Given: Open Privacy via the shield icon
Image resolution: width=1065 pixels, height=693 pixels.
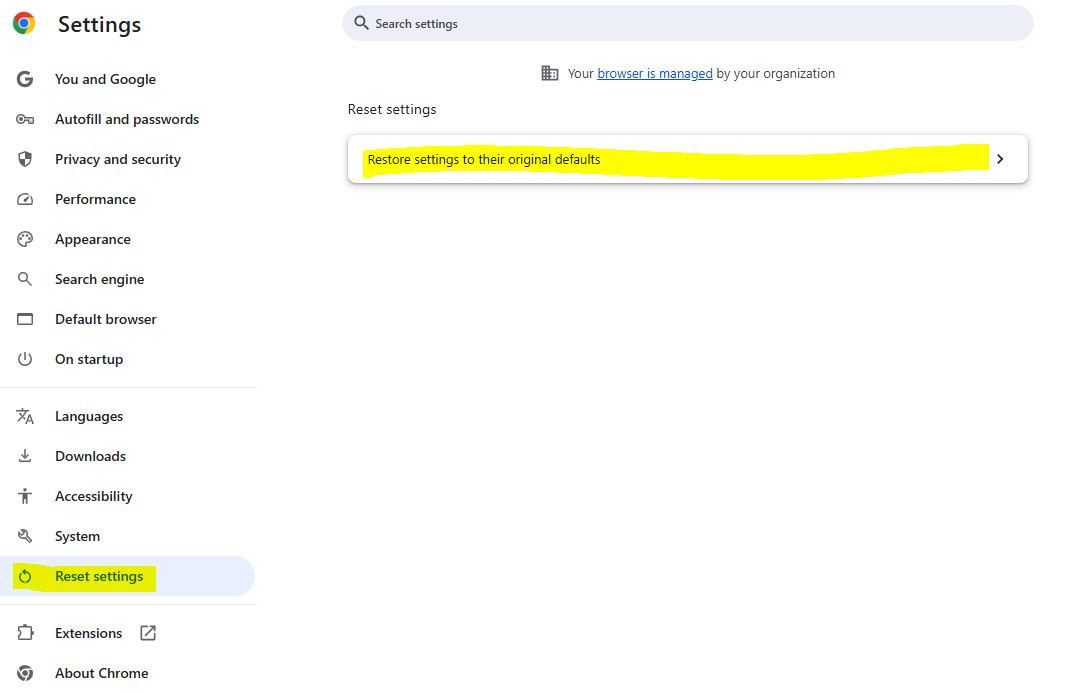Looking at the screenshot, I should [24, 159].
